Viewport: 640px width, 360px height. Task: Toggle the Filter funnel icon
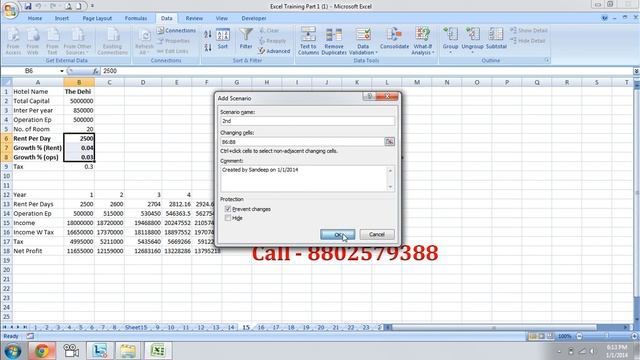coord(246,39)
